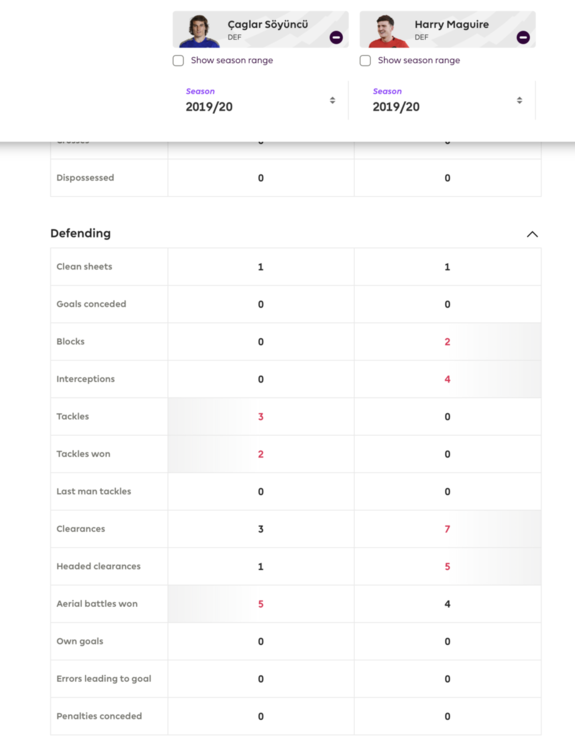The image size is (575, 750).
Task: Click the Tackles row label
Action: [73, 417]
